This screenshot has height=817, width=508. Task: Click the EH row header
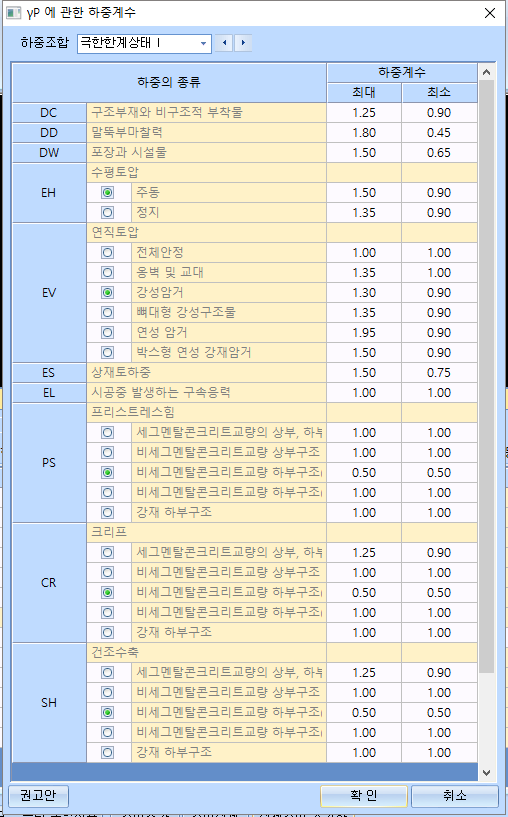point(49,193)
